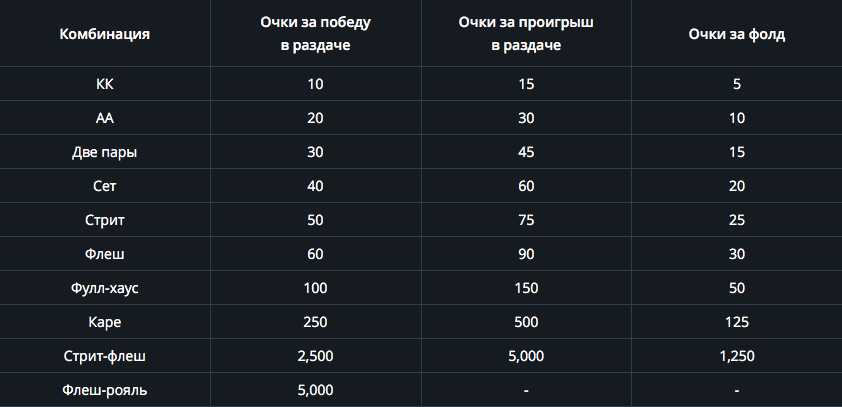Screen dimensions: 842x407
Task: Click the Две пары row label
Action: (x=105, y=152)
